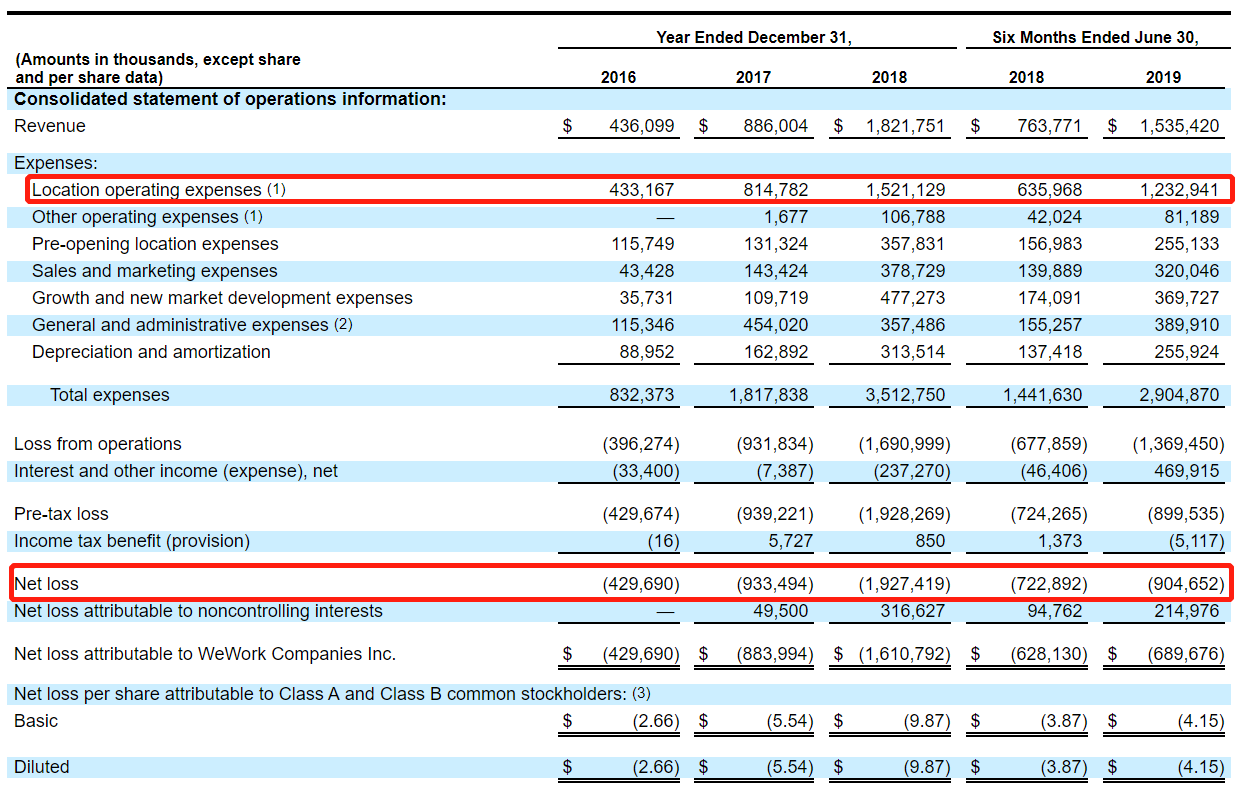The width and height of the screenshot is (1250, 796).
Task: Click footnote (1) beside Location operating expenses
Action: point(275,190)
